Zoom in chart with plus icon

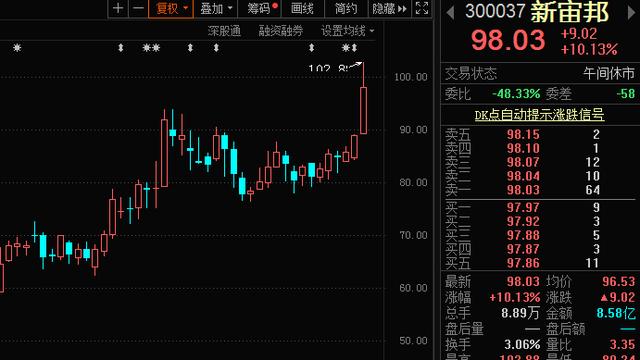(118, 8)
